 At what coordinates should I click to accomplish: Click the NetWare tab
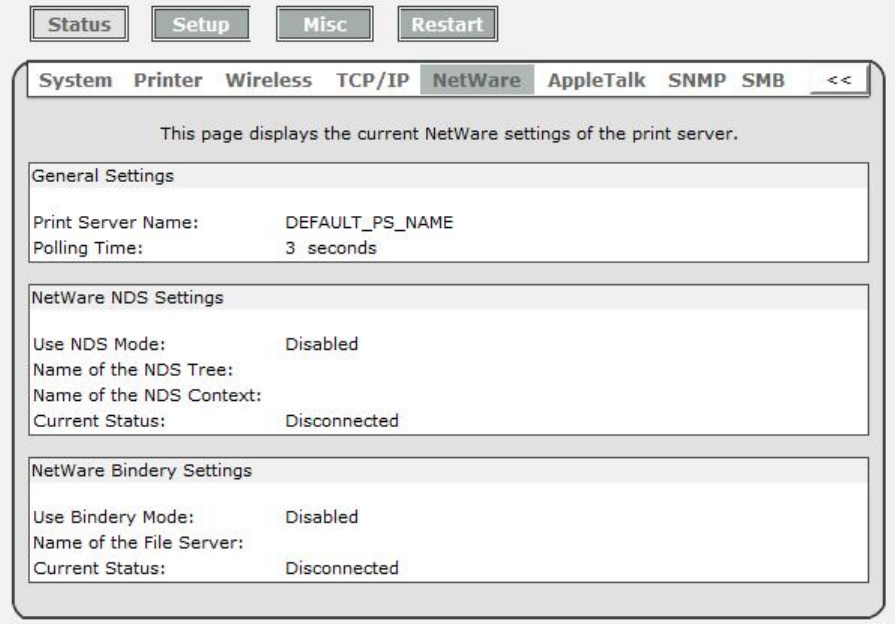pos(476,80)
